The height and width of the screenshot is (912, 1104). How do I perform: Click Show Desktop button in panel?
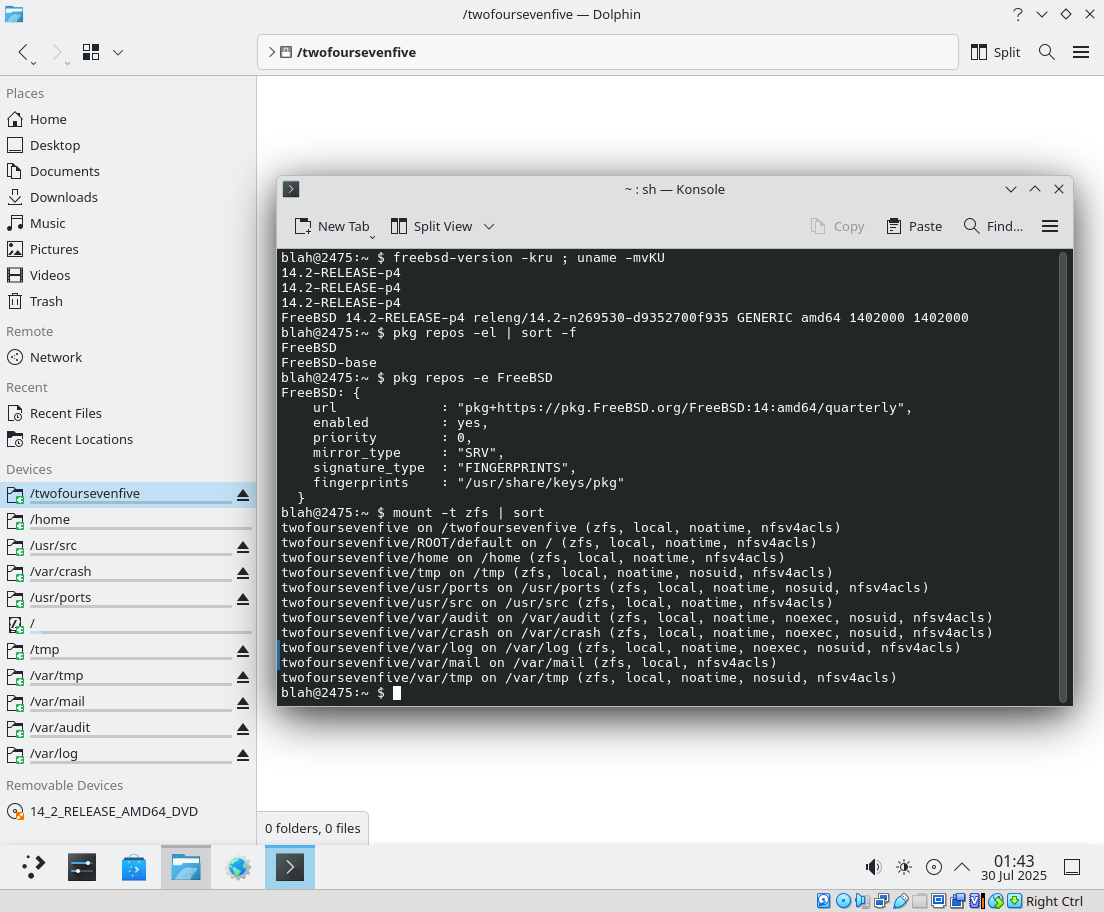pos(1072,867)
